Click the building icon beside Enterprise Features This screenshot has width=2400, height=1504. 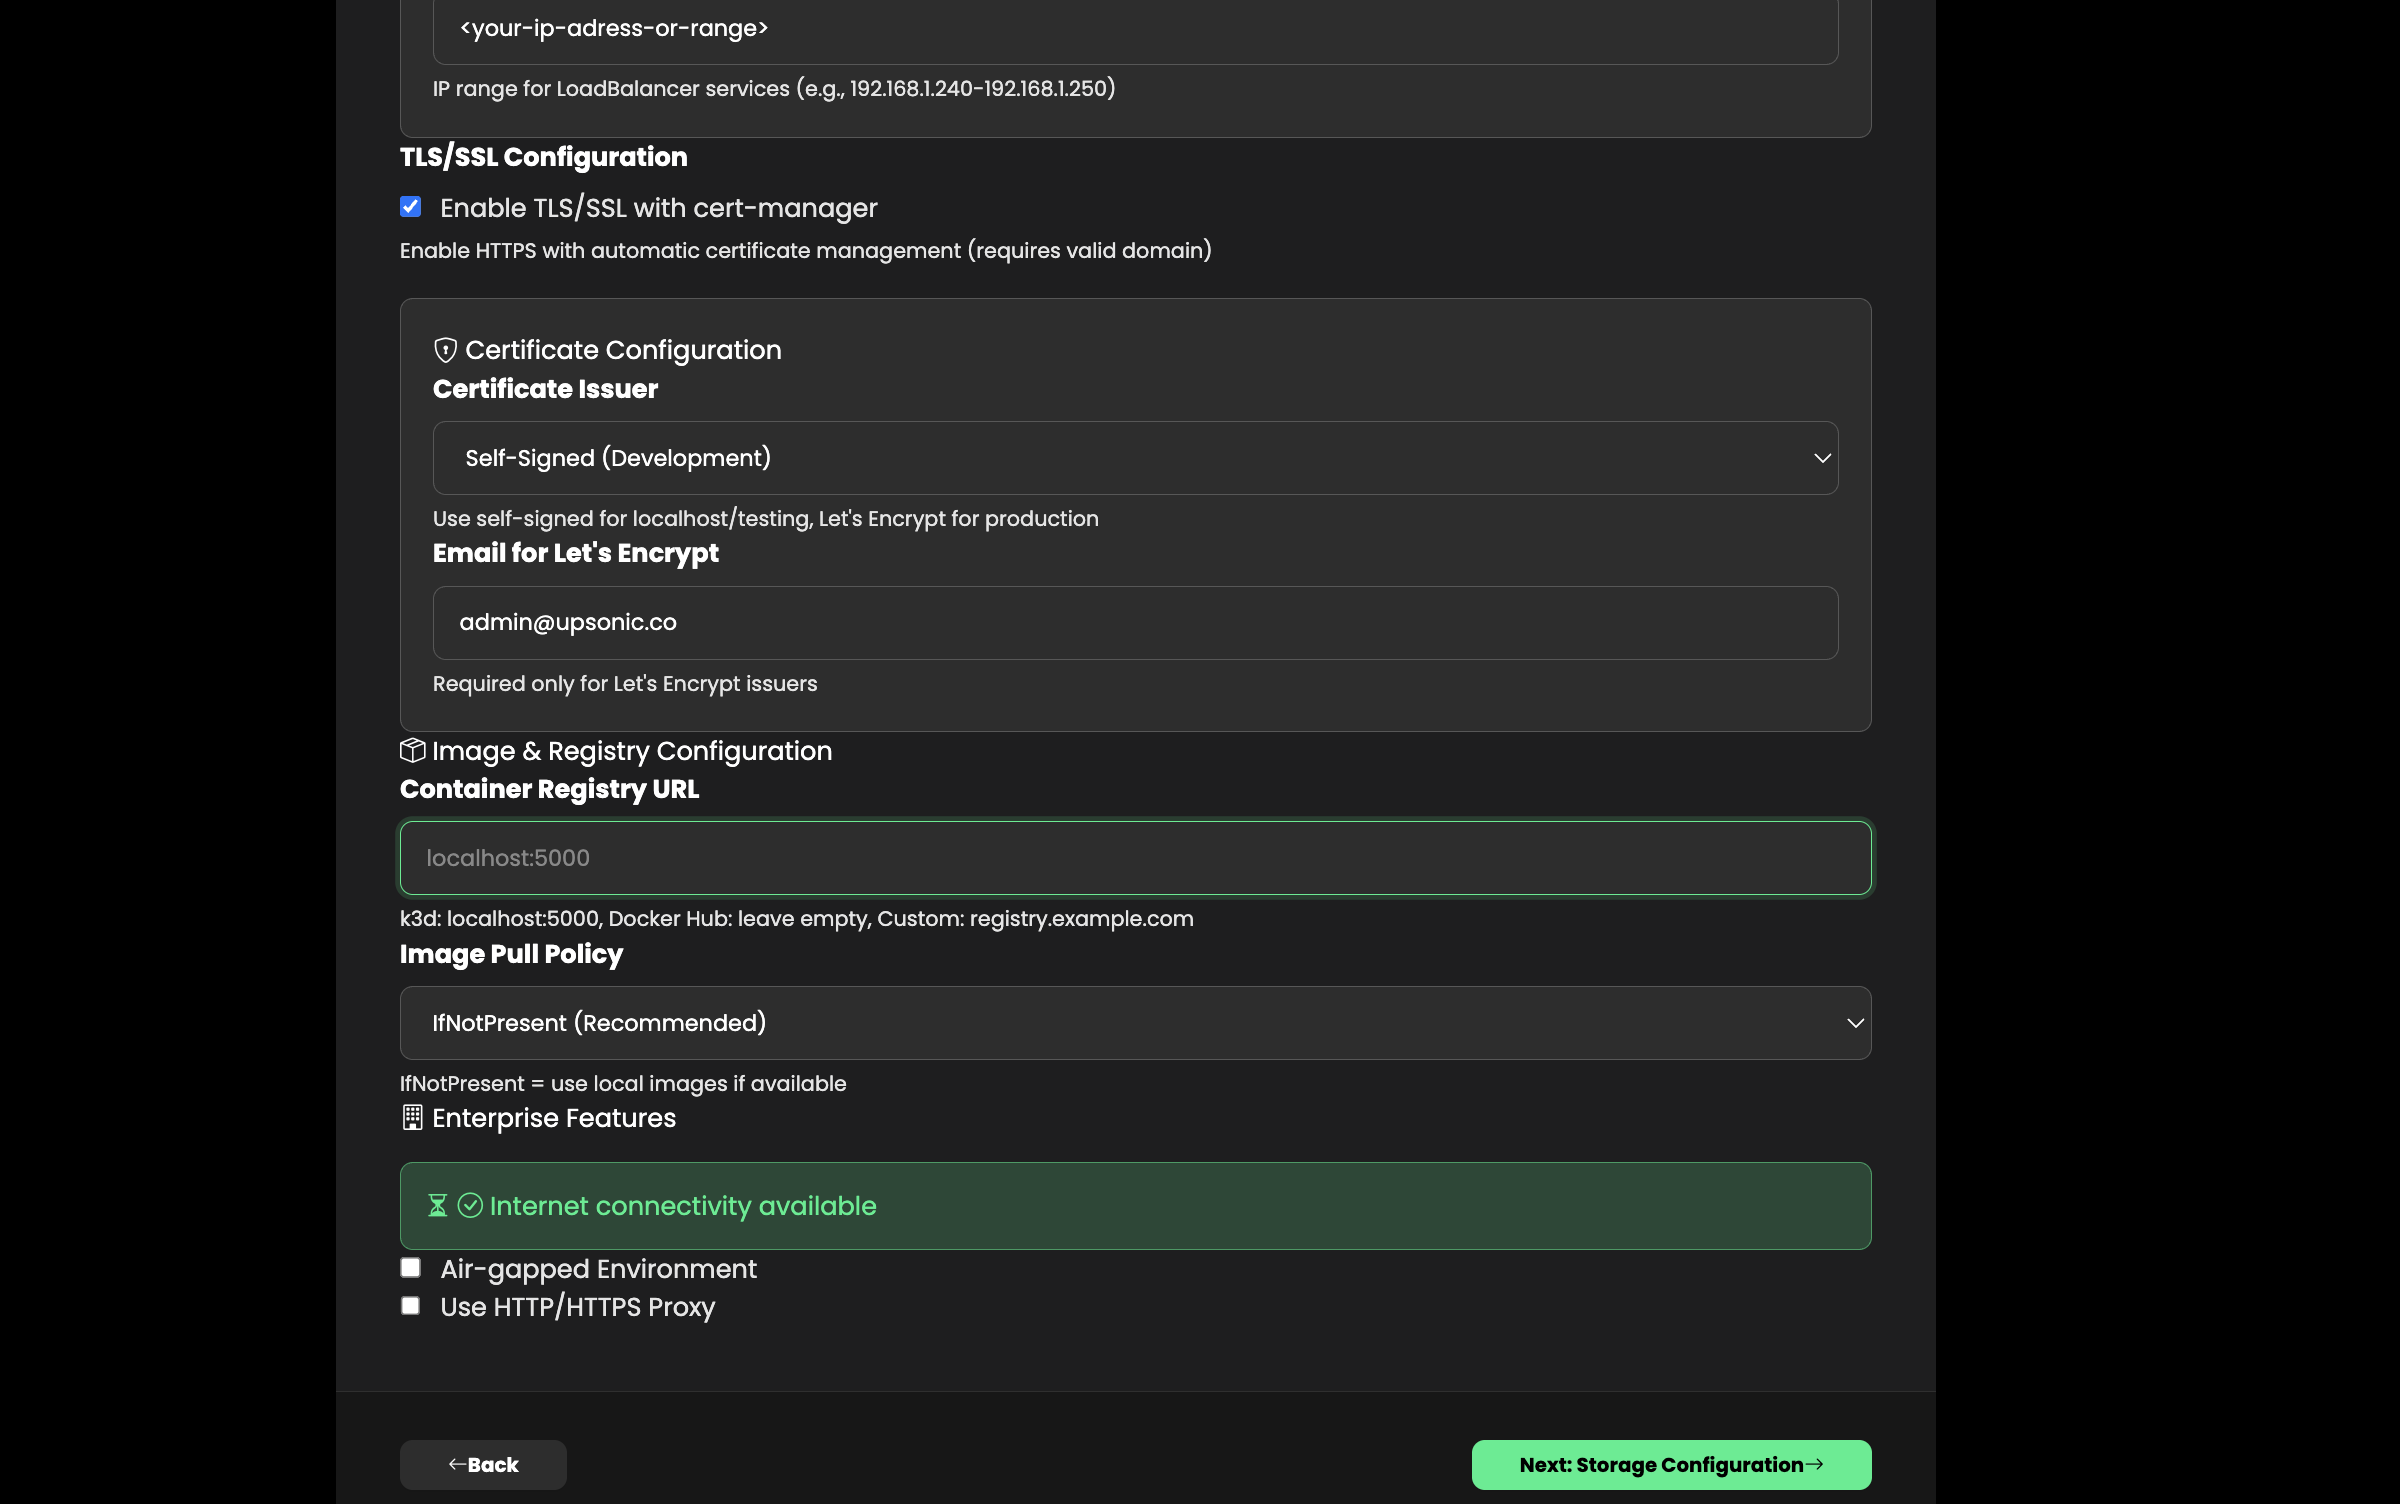click(x=412, y=1117)
